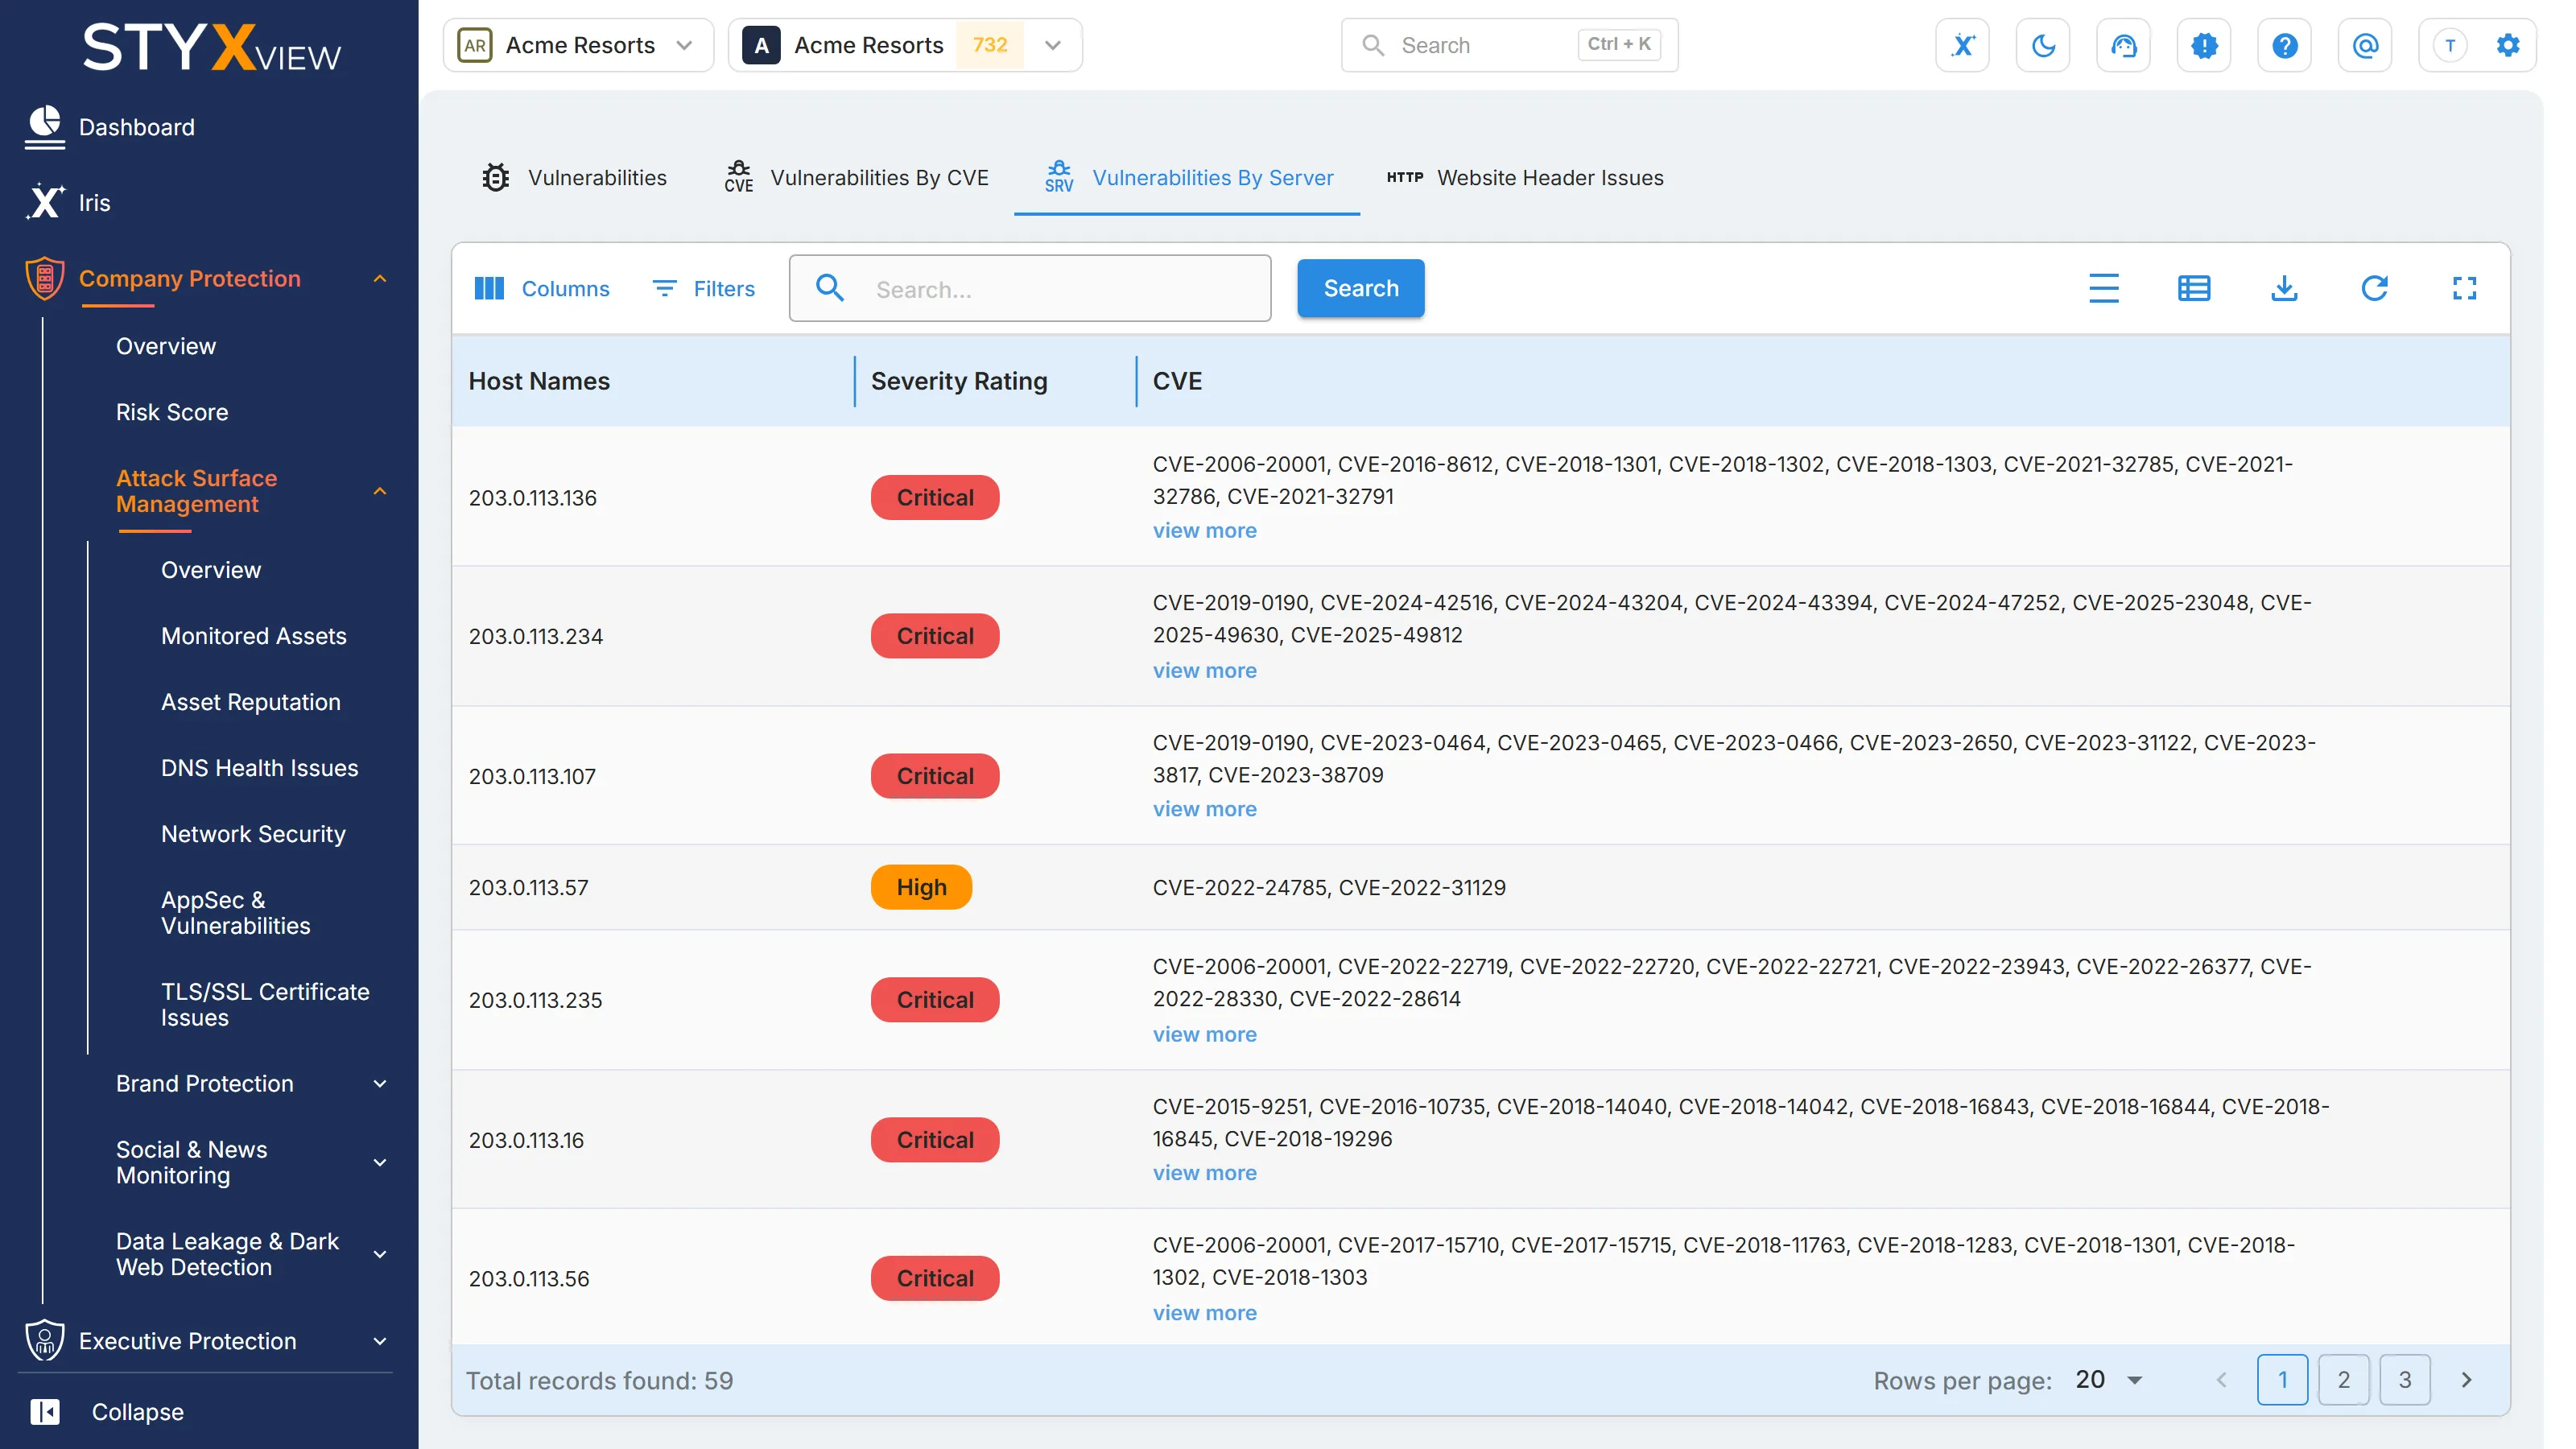
Task: Click the Iris sidebar icon
Action: tap(44, 202)
